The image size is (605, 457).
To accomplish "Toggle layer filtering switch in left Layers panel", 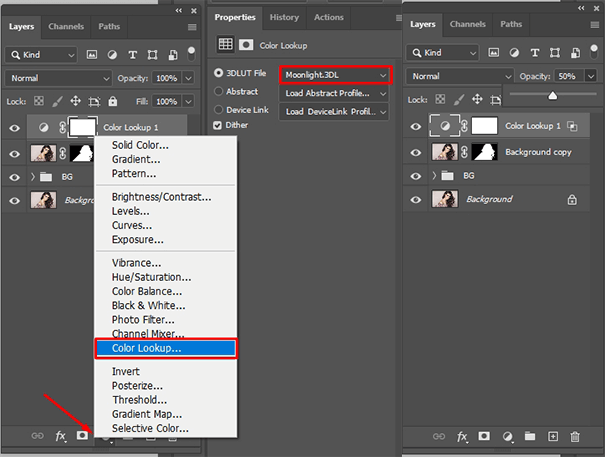I will (x=191, y=54).
